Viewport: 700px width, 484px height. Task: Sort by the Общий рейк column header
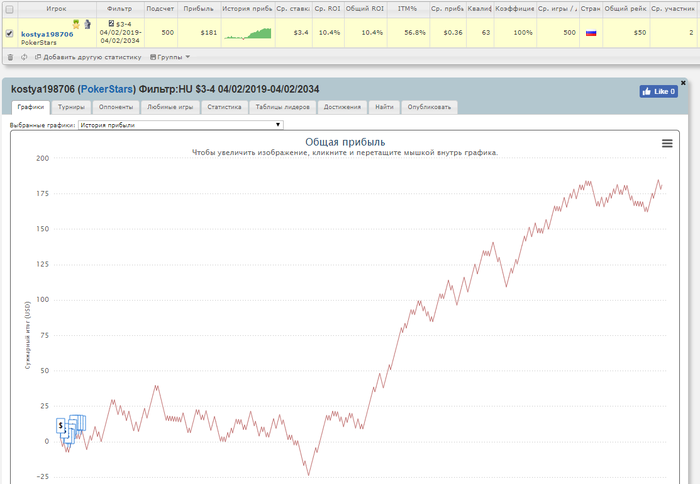tap(625, 8)
